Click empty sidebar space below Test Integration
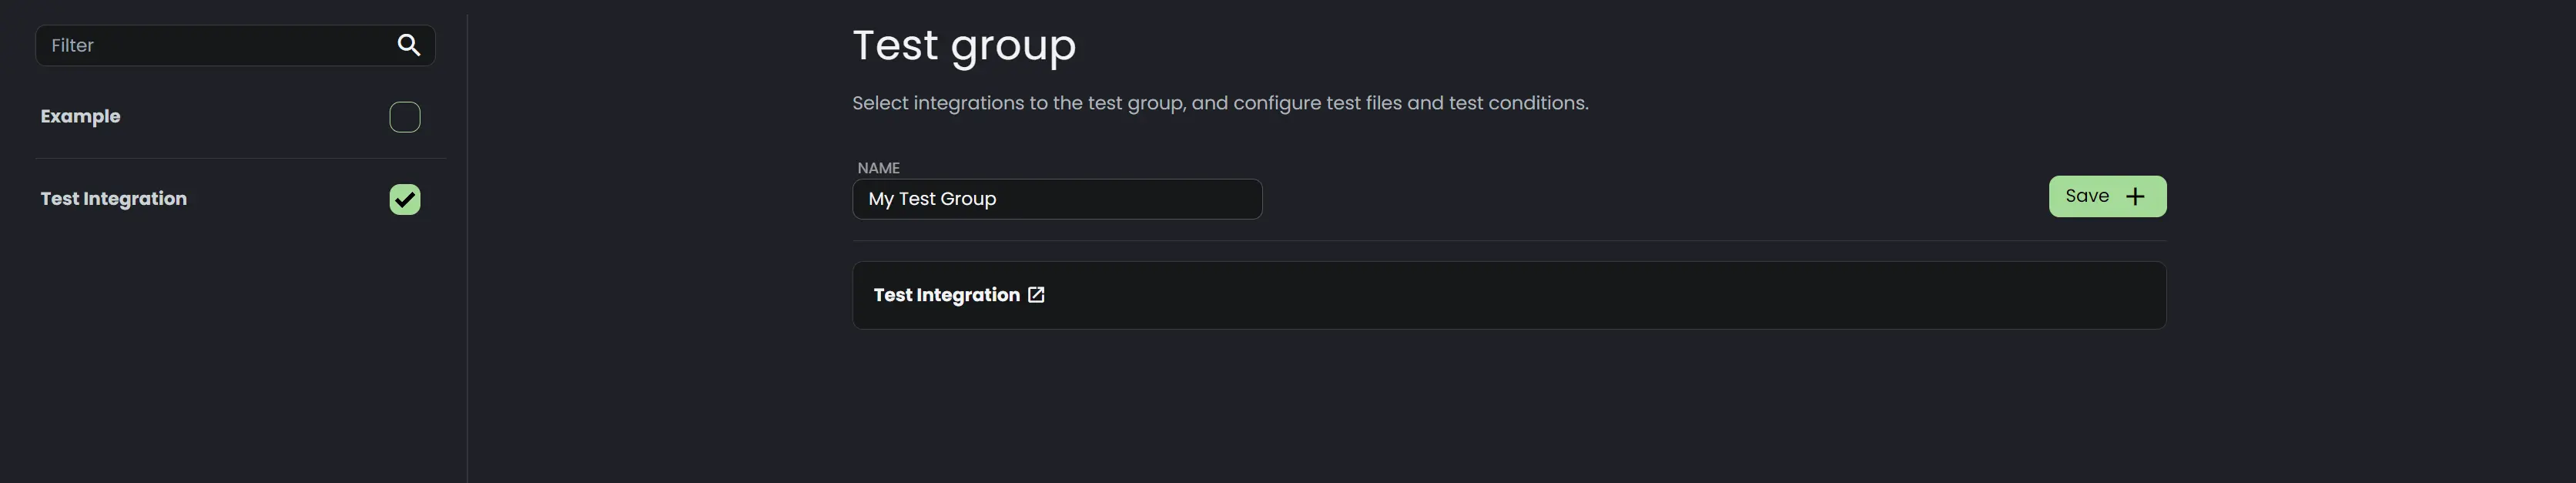 pos(235,350)
